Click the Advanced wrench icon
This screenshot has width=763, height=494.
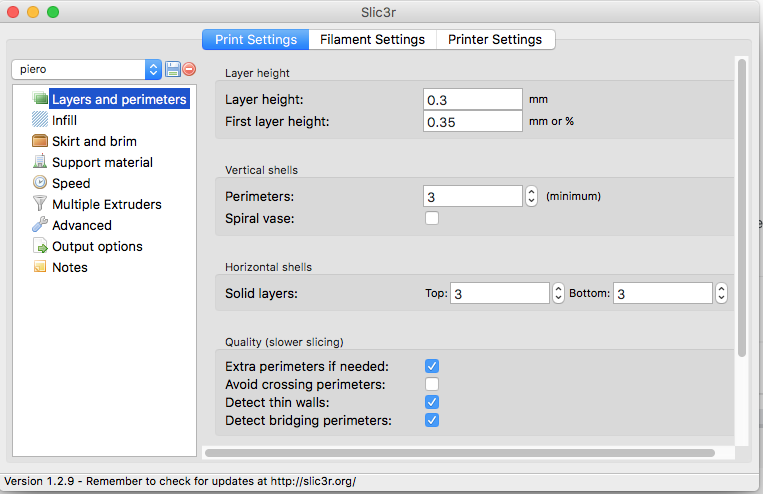click(x=40, y=224)
